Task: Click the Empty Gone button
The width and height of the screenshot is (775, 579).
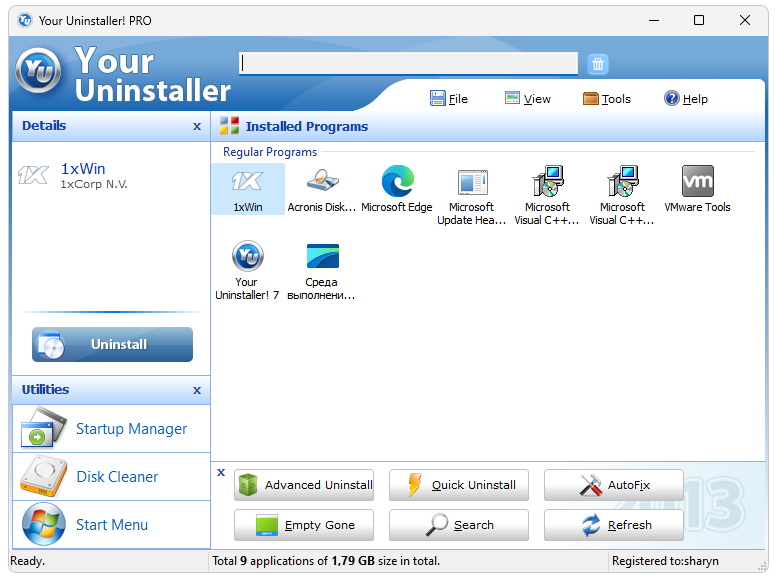Action: tap(304, 525)
